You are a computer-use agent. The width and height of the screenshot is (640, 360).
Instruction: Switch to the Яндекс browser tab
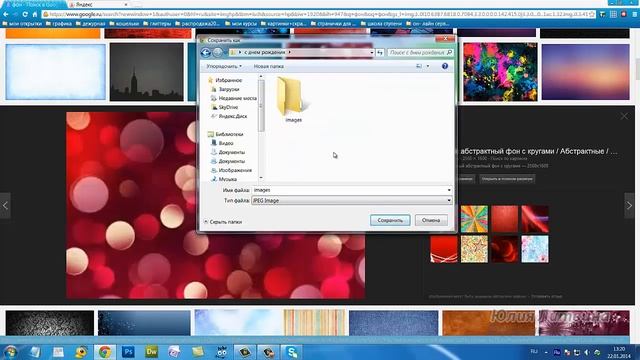point(98,4)
